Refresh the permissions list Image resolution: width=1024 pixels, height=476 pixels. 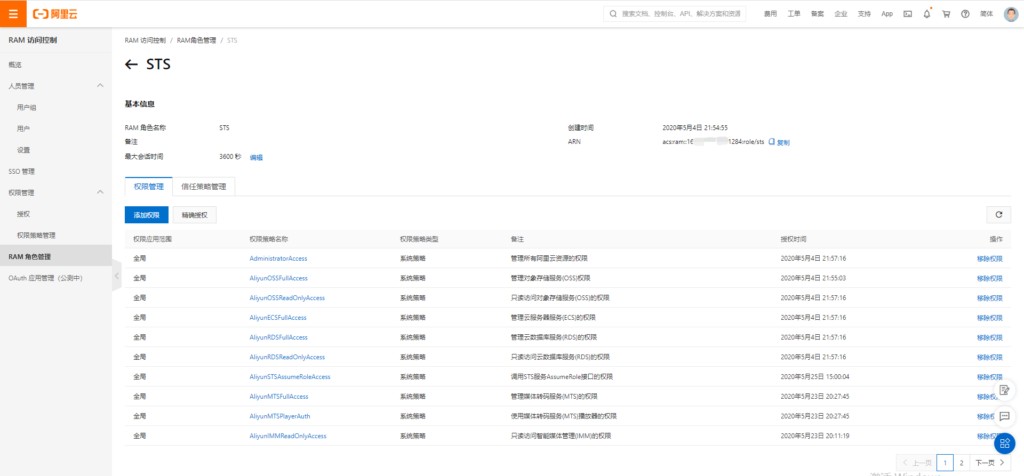tap(999, 214)
